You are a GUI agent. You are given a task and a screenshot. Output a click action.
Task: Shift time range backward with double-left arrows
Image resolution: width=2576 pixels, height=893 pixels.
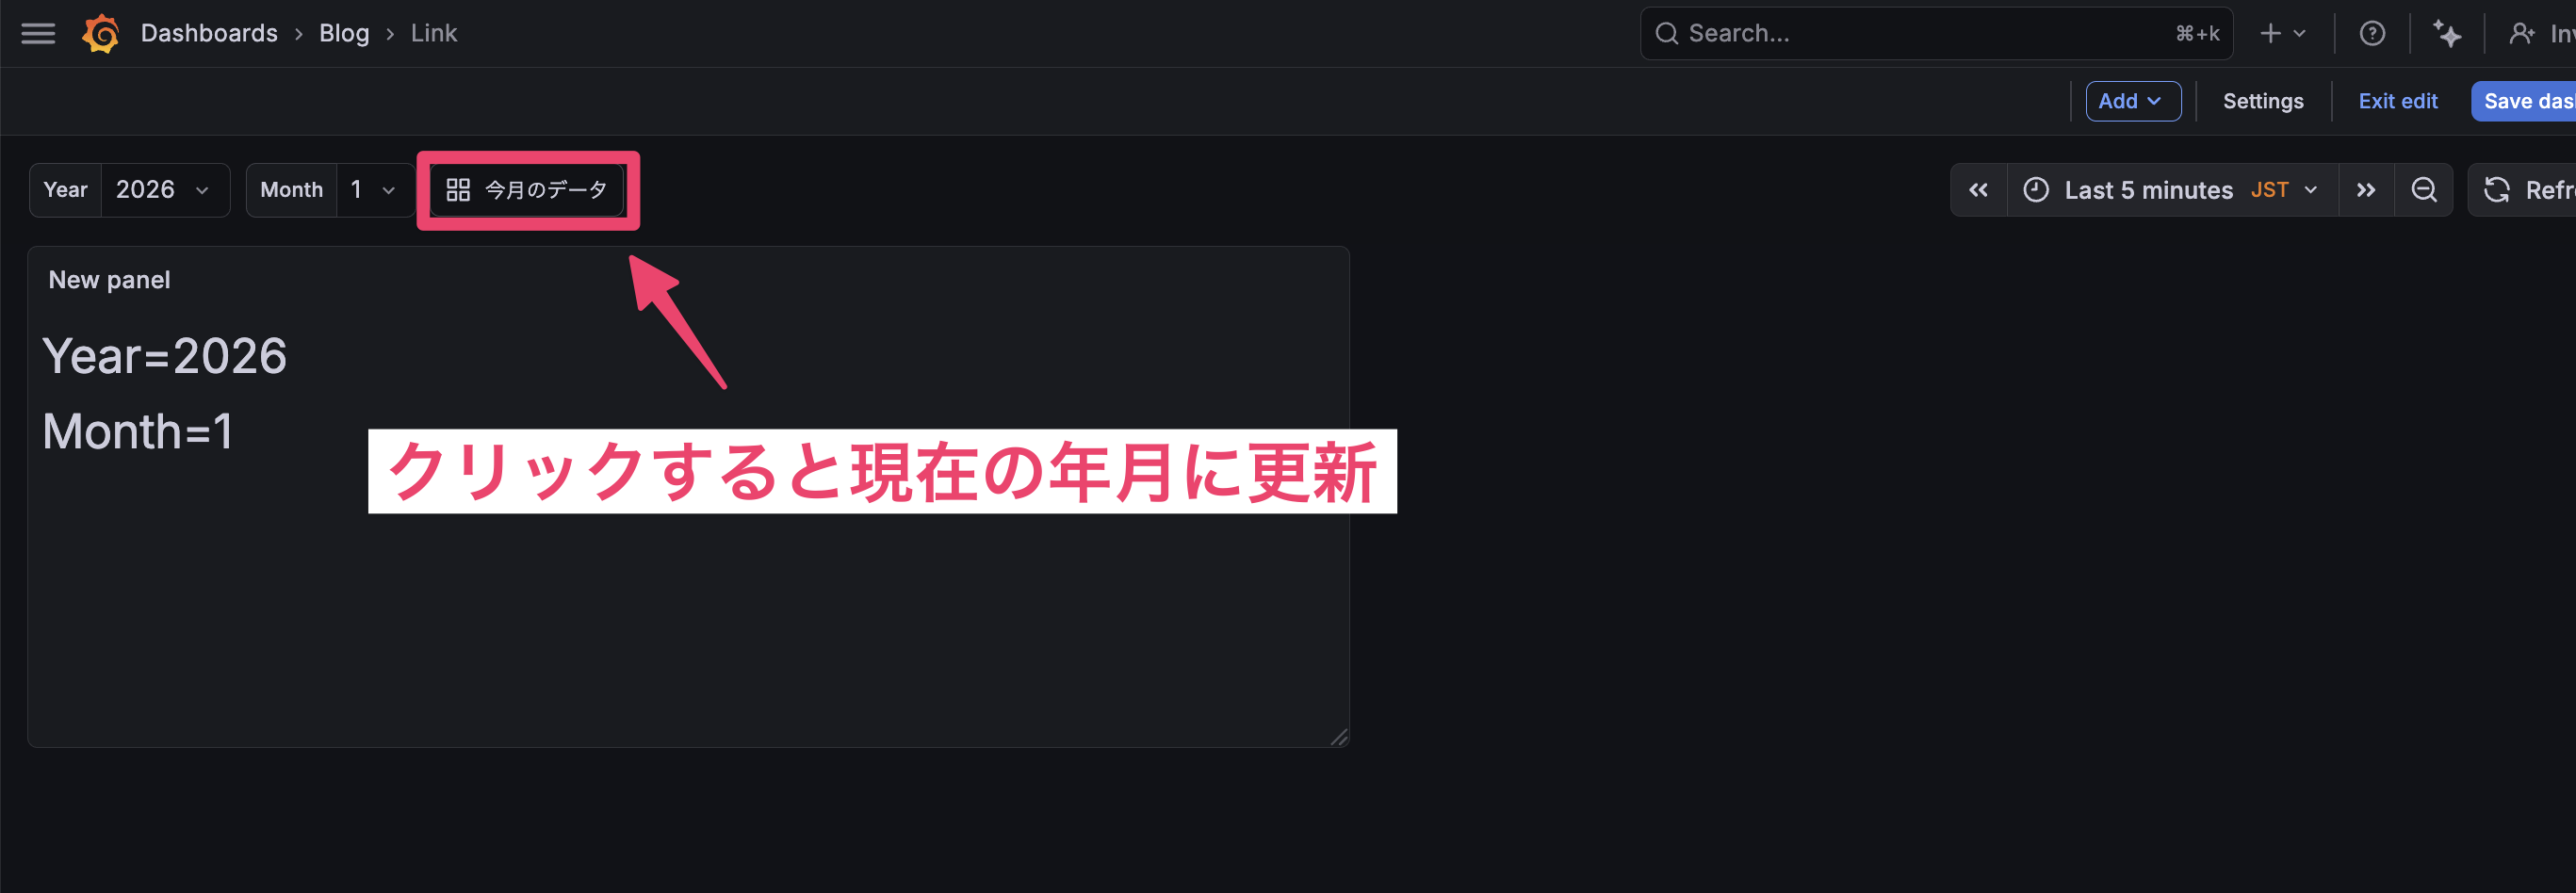(x=1978, y=190)
